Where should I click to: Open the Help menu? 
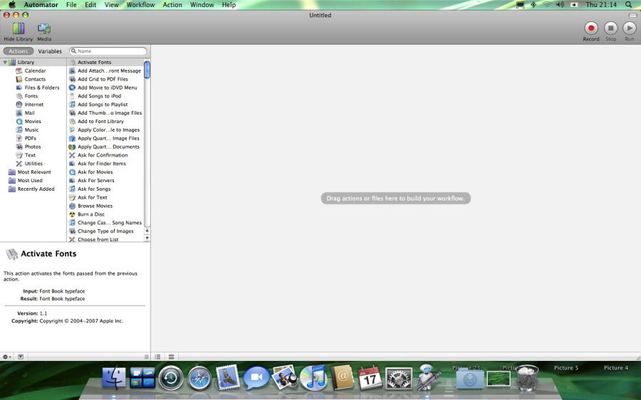point(229,5)
